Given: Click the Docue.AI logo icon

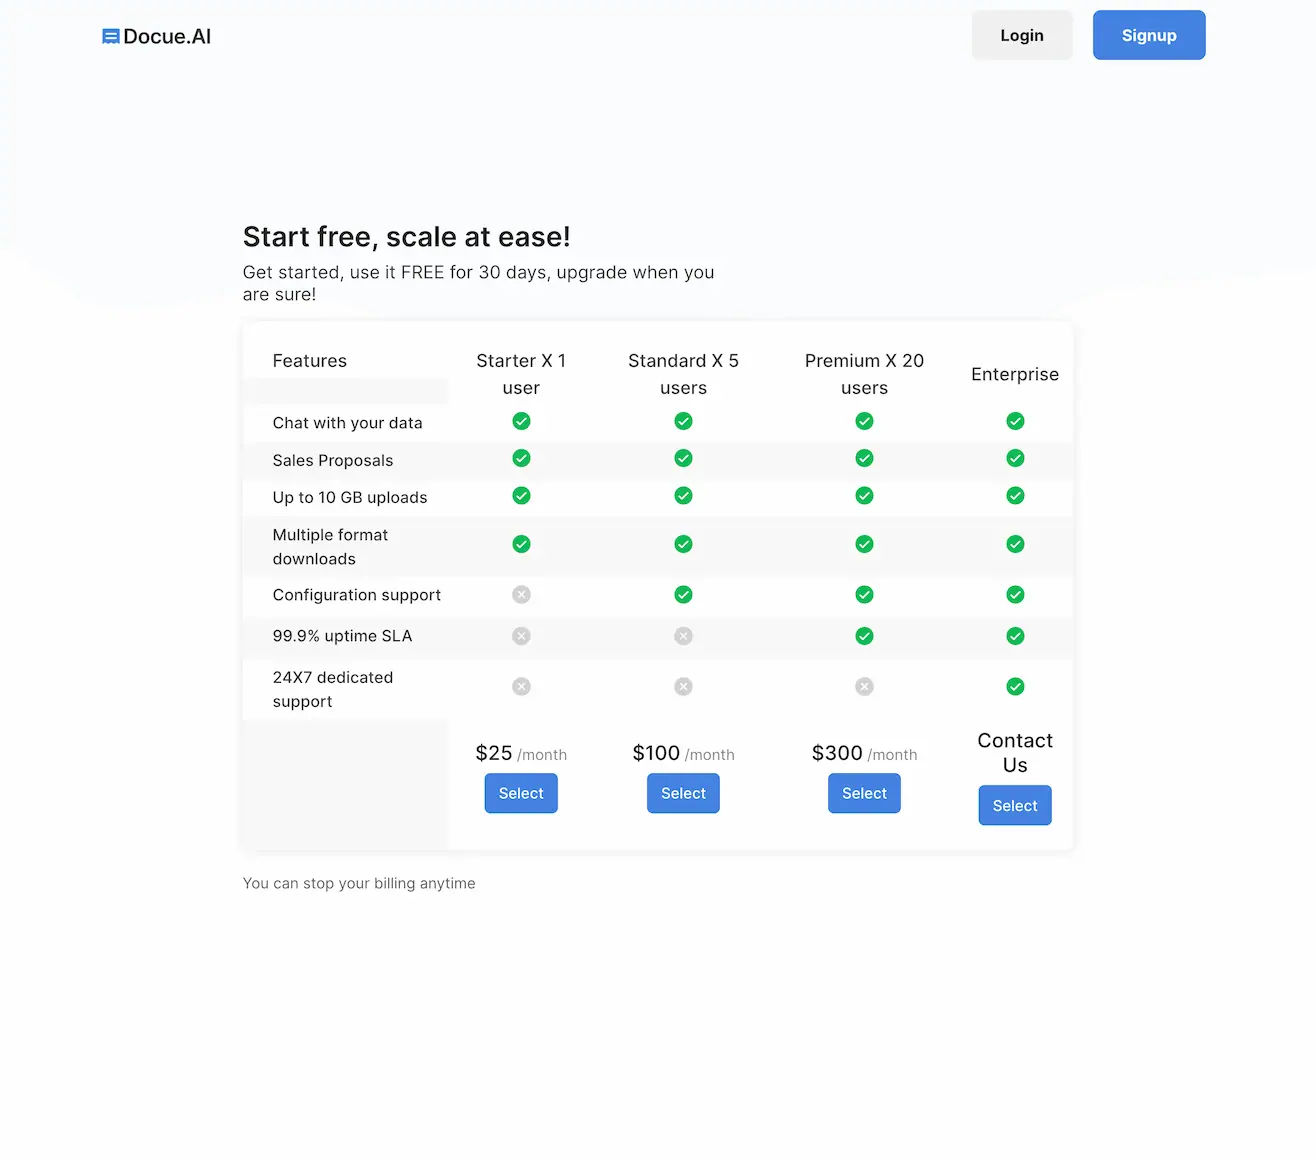Looking at the screenshot, I should [111, 36].
